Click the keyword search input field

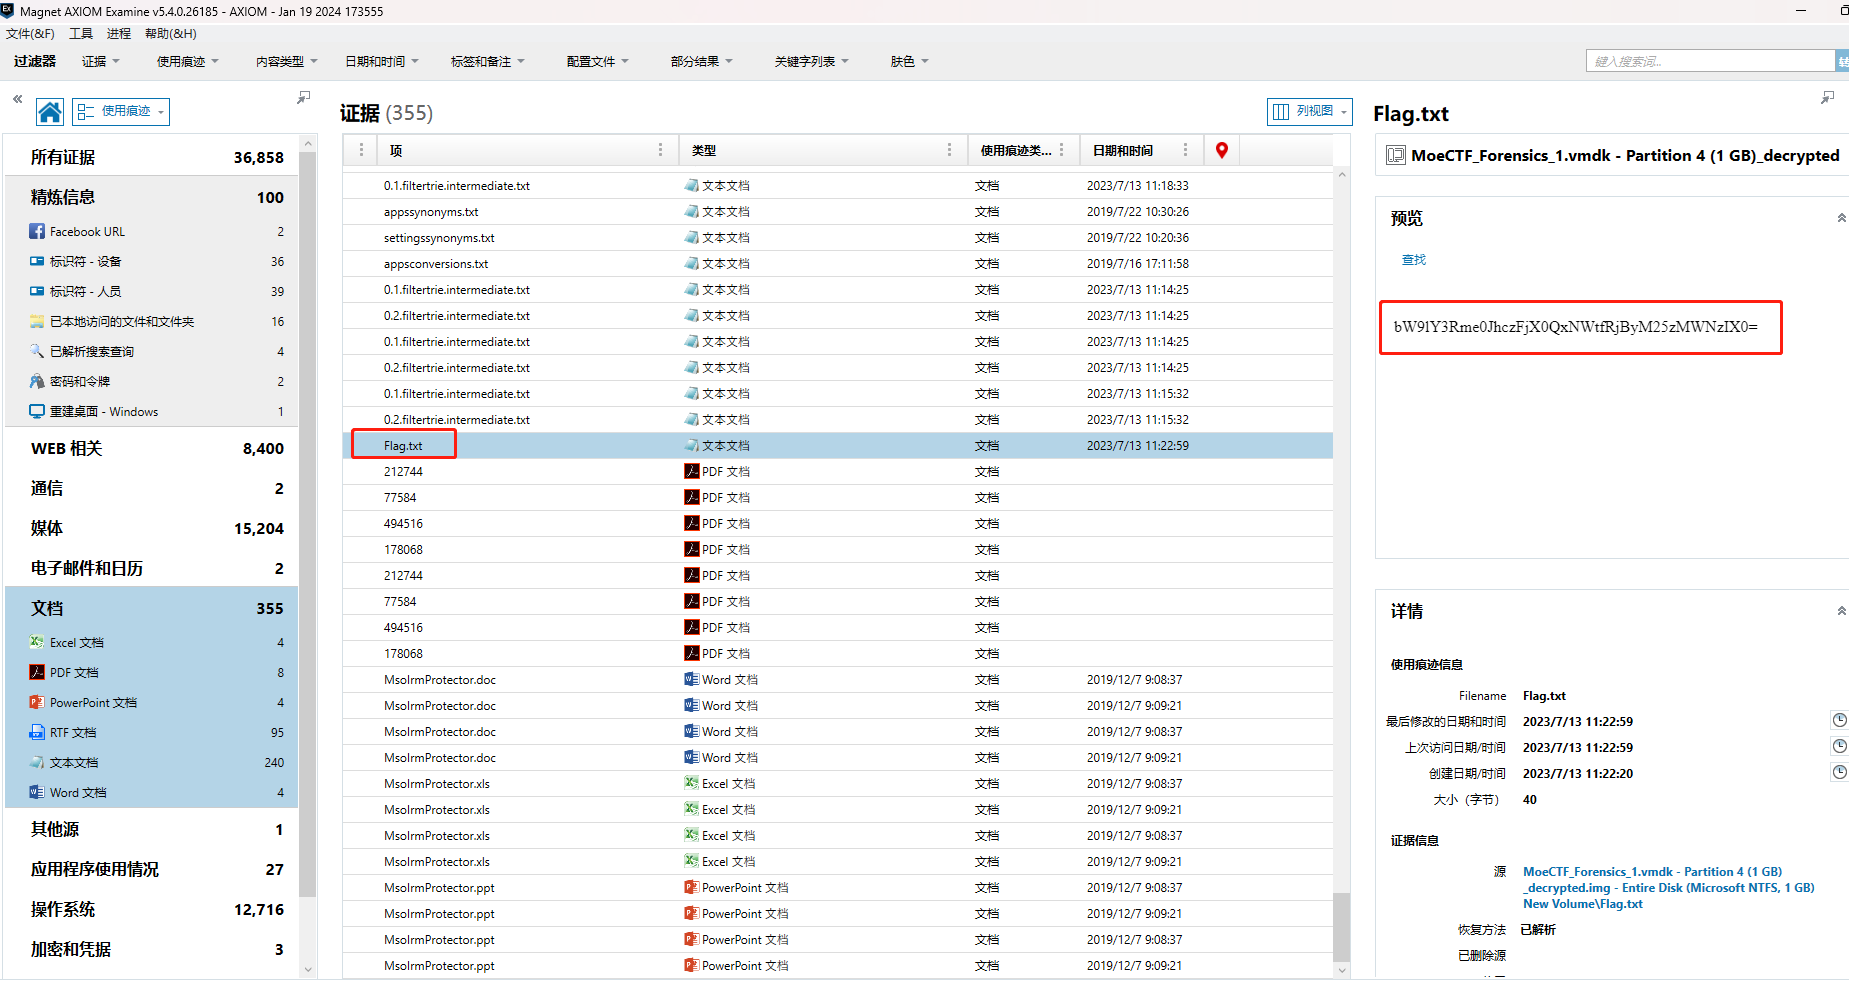point(1710,61)
